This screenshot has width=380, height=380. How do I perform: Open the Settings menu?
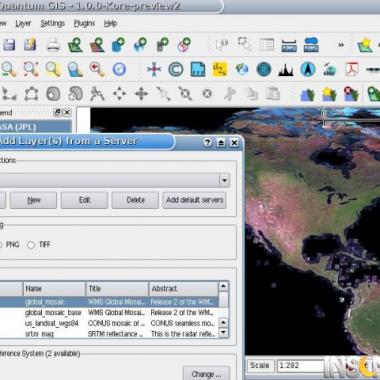pos(53,23)
